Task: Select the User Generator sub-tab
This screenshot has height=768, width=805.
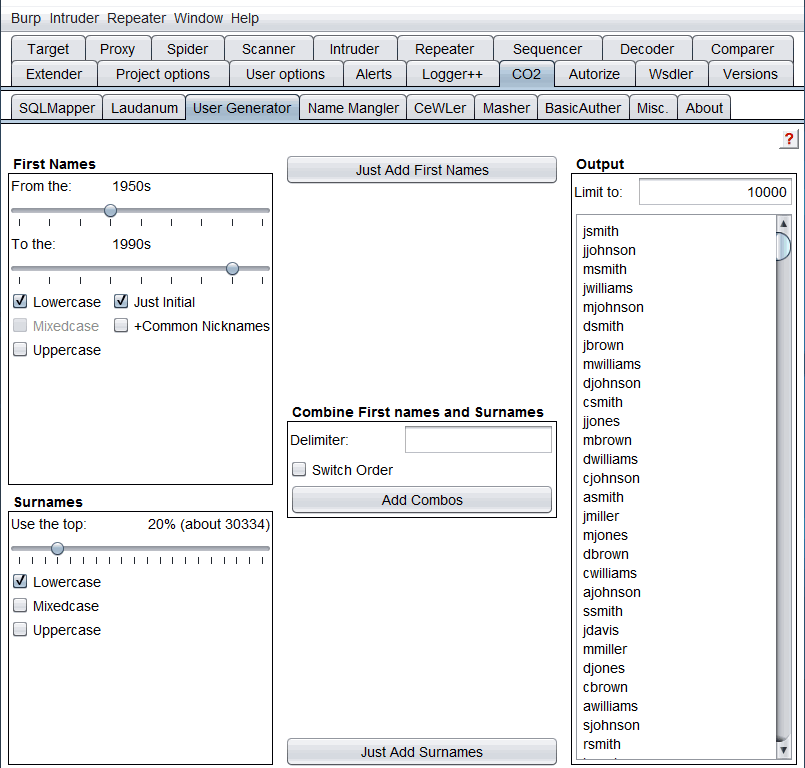Action: click(x=242, y=108)
